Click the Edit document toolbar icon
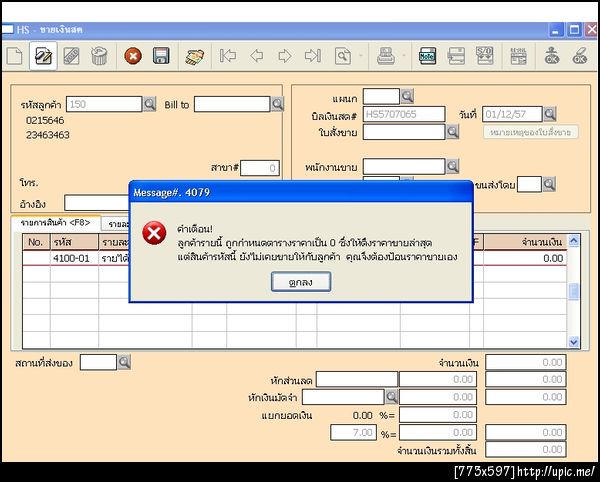The height and width of the screenshot is (482, 600). click(43, 56)
